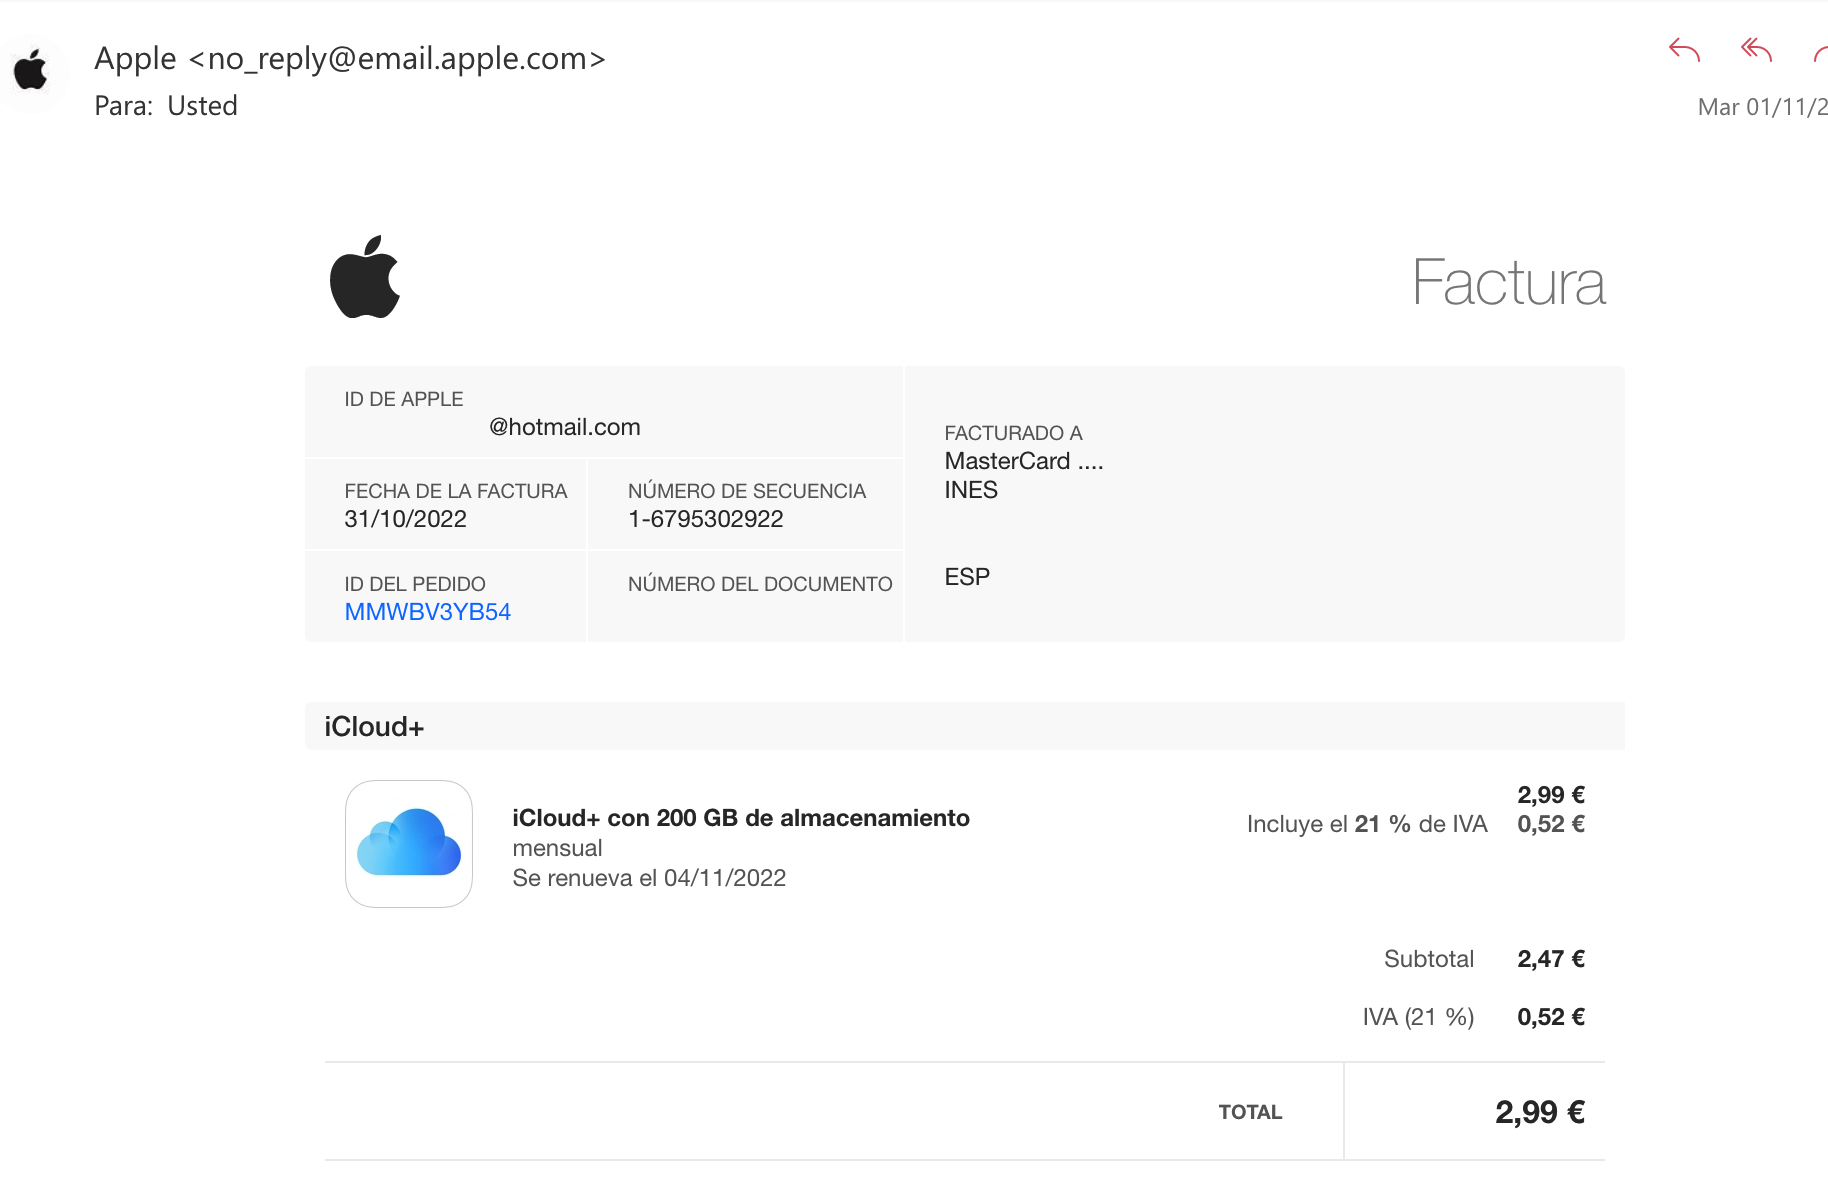
Task: Click the large Apple logo above the invoice
Action: [365, 277]
